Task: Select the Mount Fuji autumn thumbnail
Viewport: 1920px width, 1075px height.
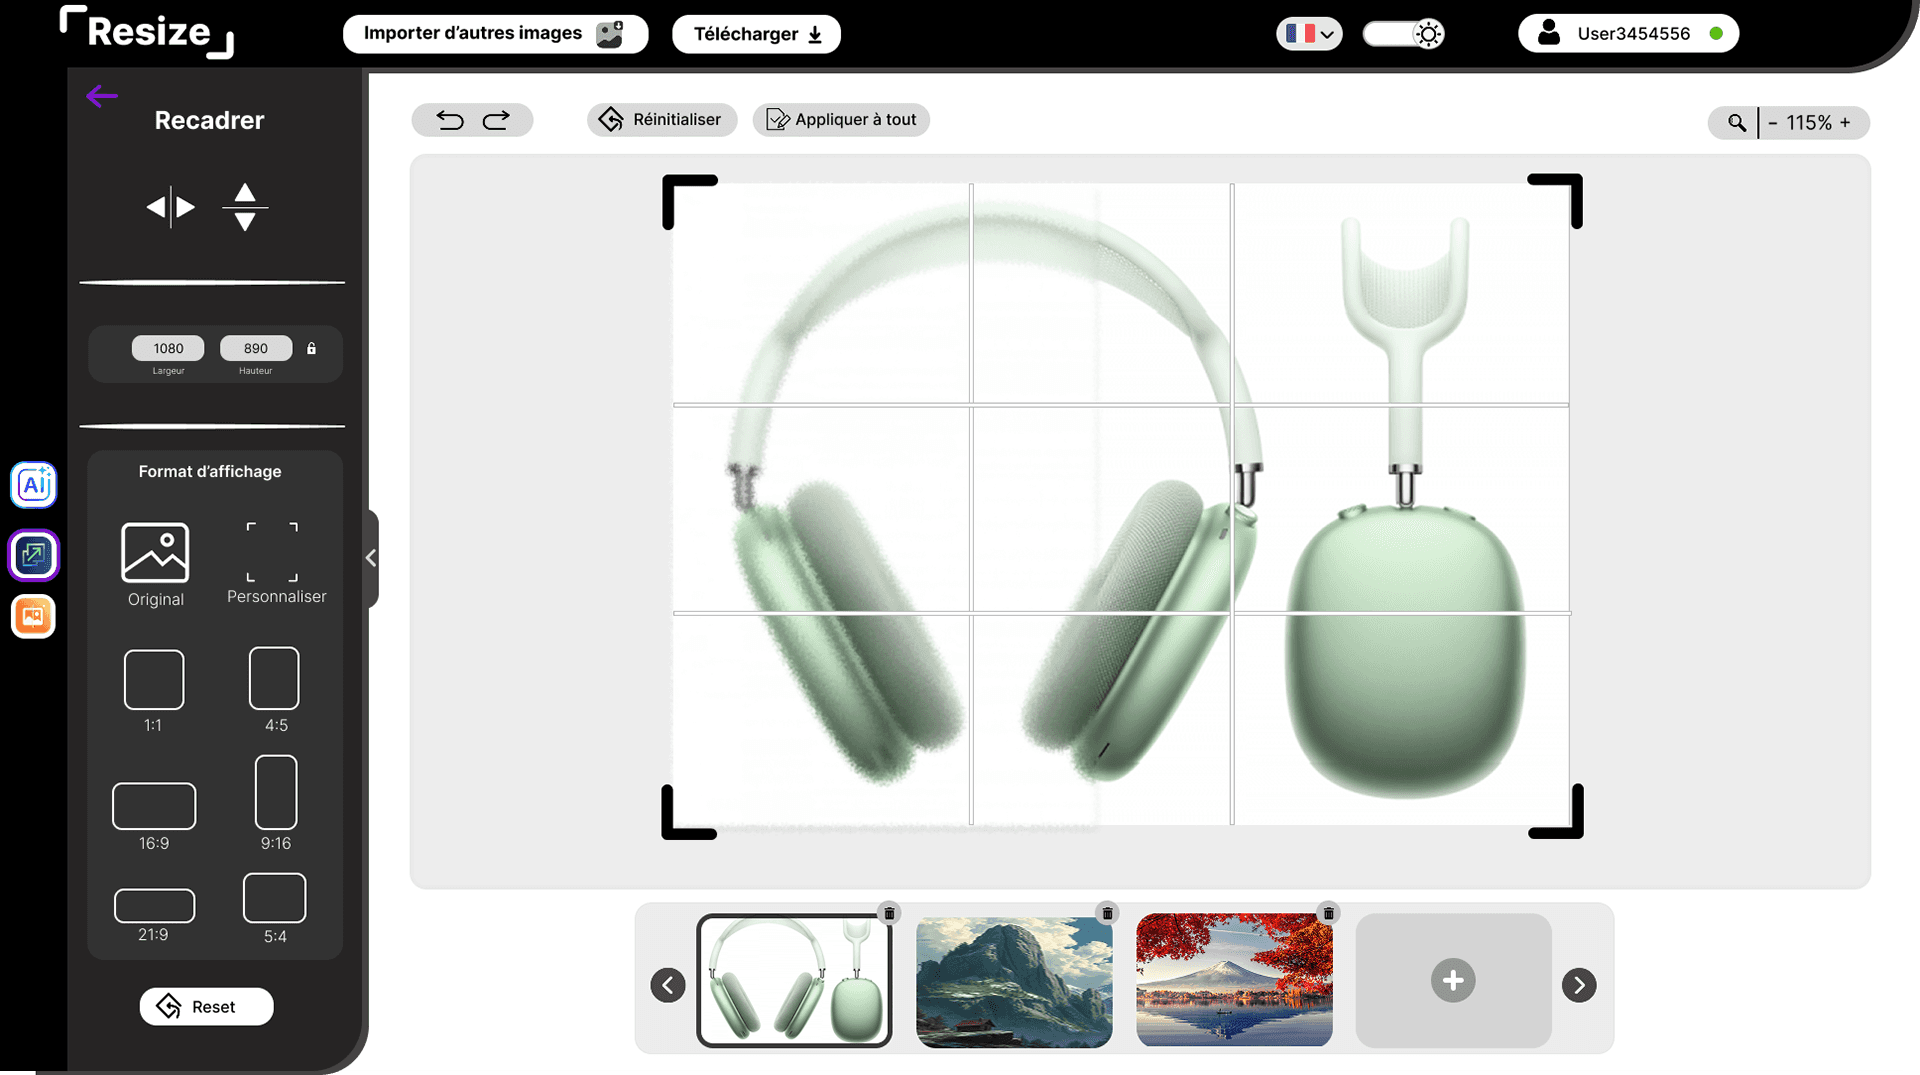Action: tap(1234, 981)
